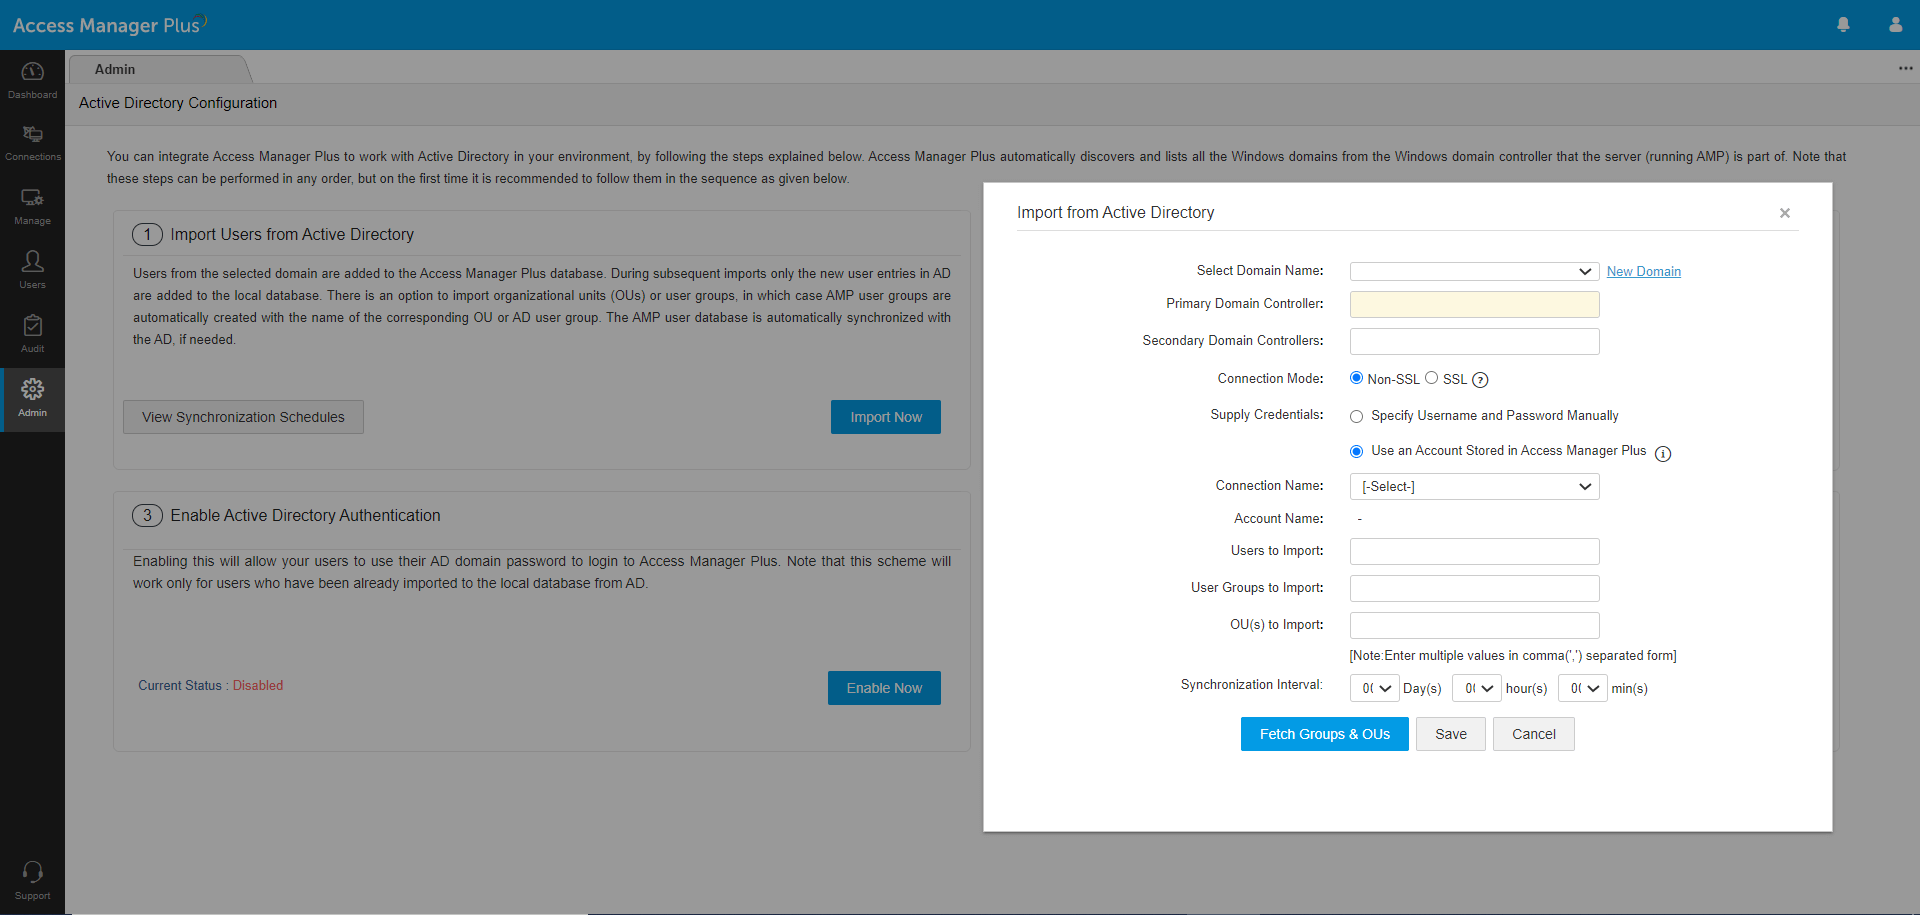This screenshot has width=1920, height=915.
Task: Switch to the Admin tab
Action: 114,69
